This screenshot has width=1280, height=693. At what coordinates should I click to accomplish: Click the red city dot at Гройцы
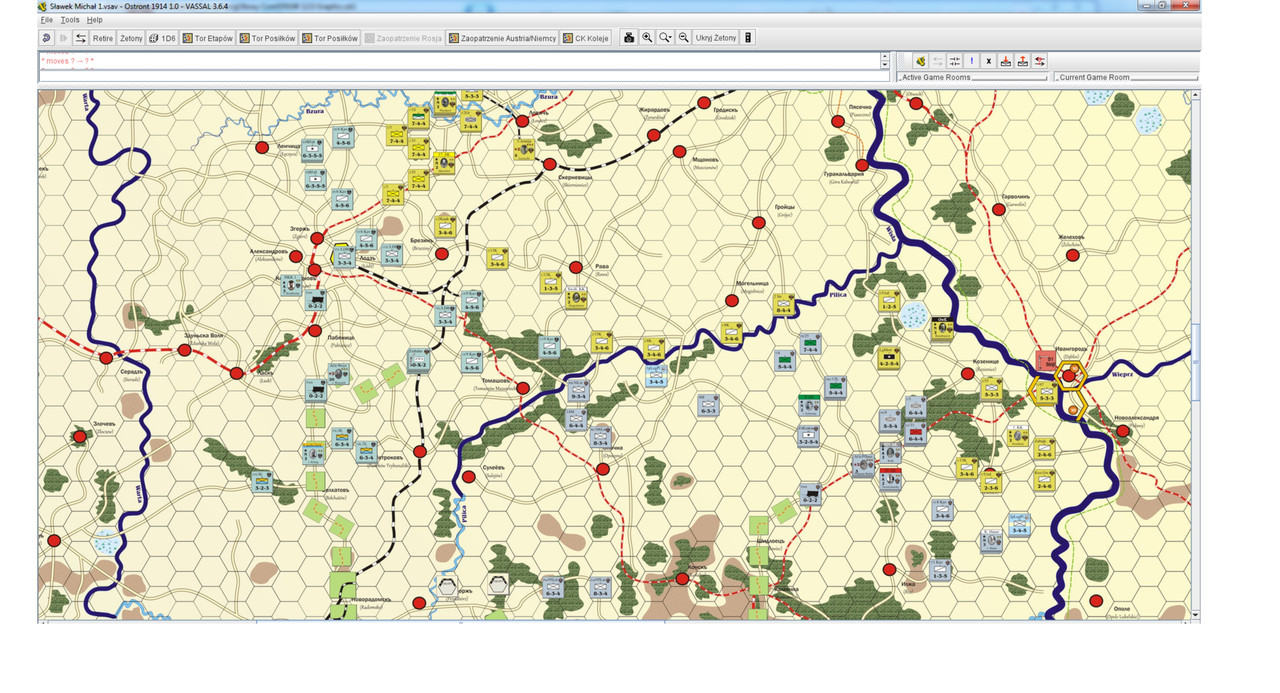click(x=759, y=224)
